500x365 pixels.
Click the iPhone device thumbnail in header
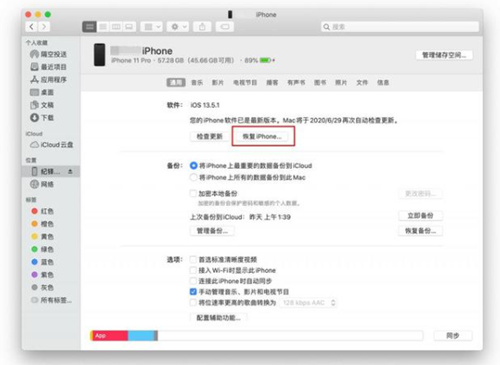click(x=99, y=55)
